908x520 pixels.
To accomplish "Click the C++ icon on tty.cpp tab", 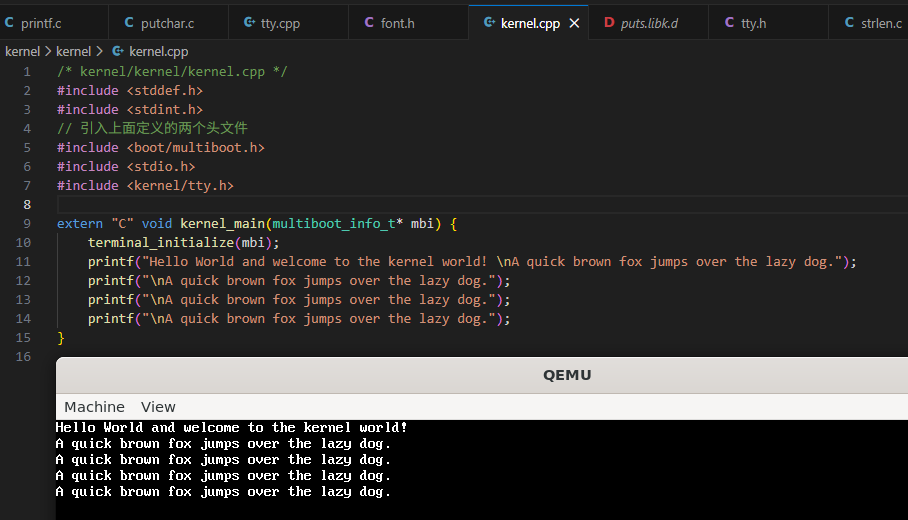I will coord(249,22).
